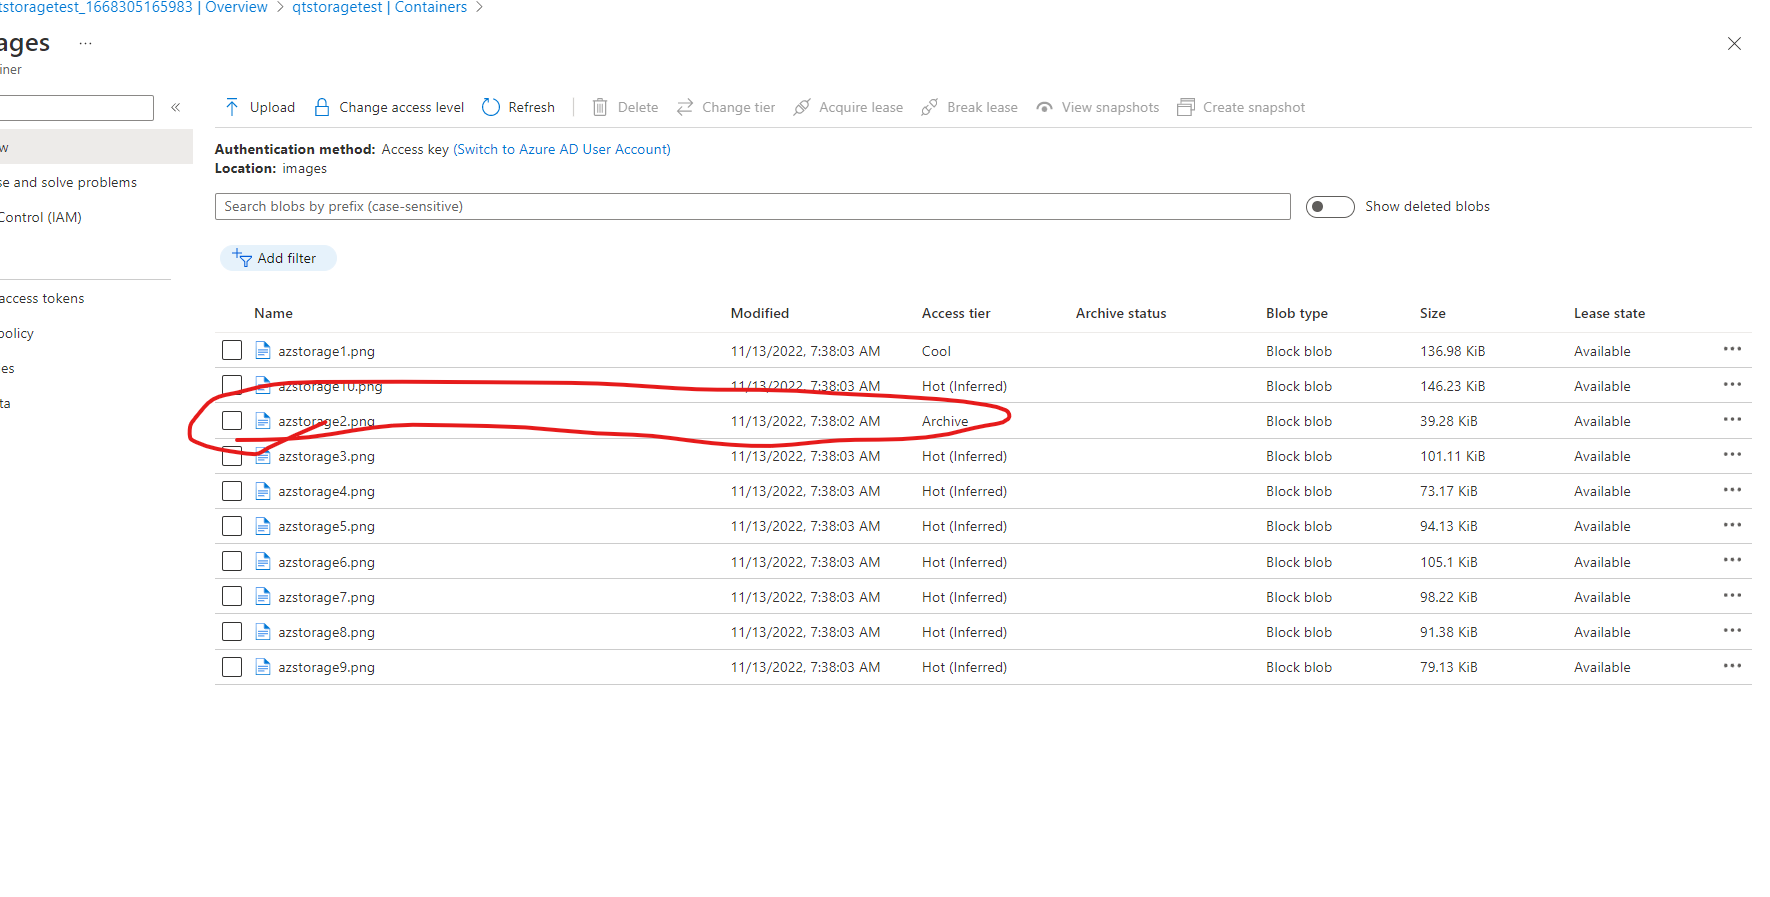Open the Containers breadcrumb item
Viewport: 1770px width, 897px height.
(x=379, y=7)
